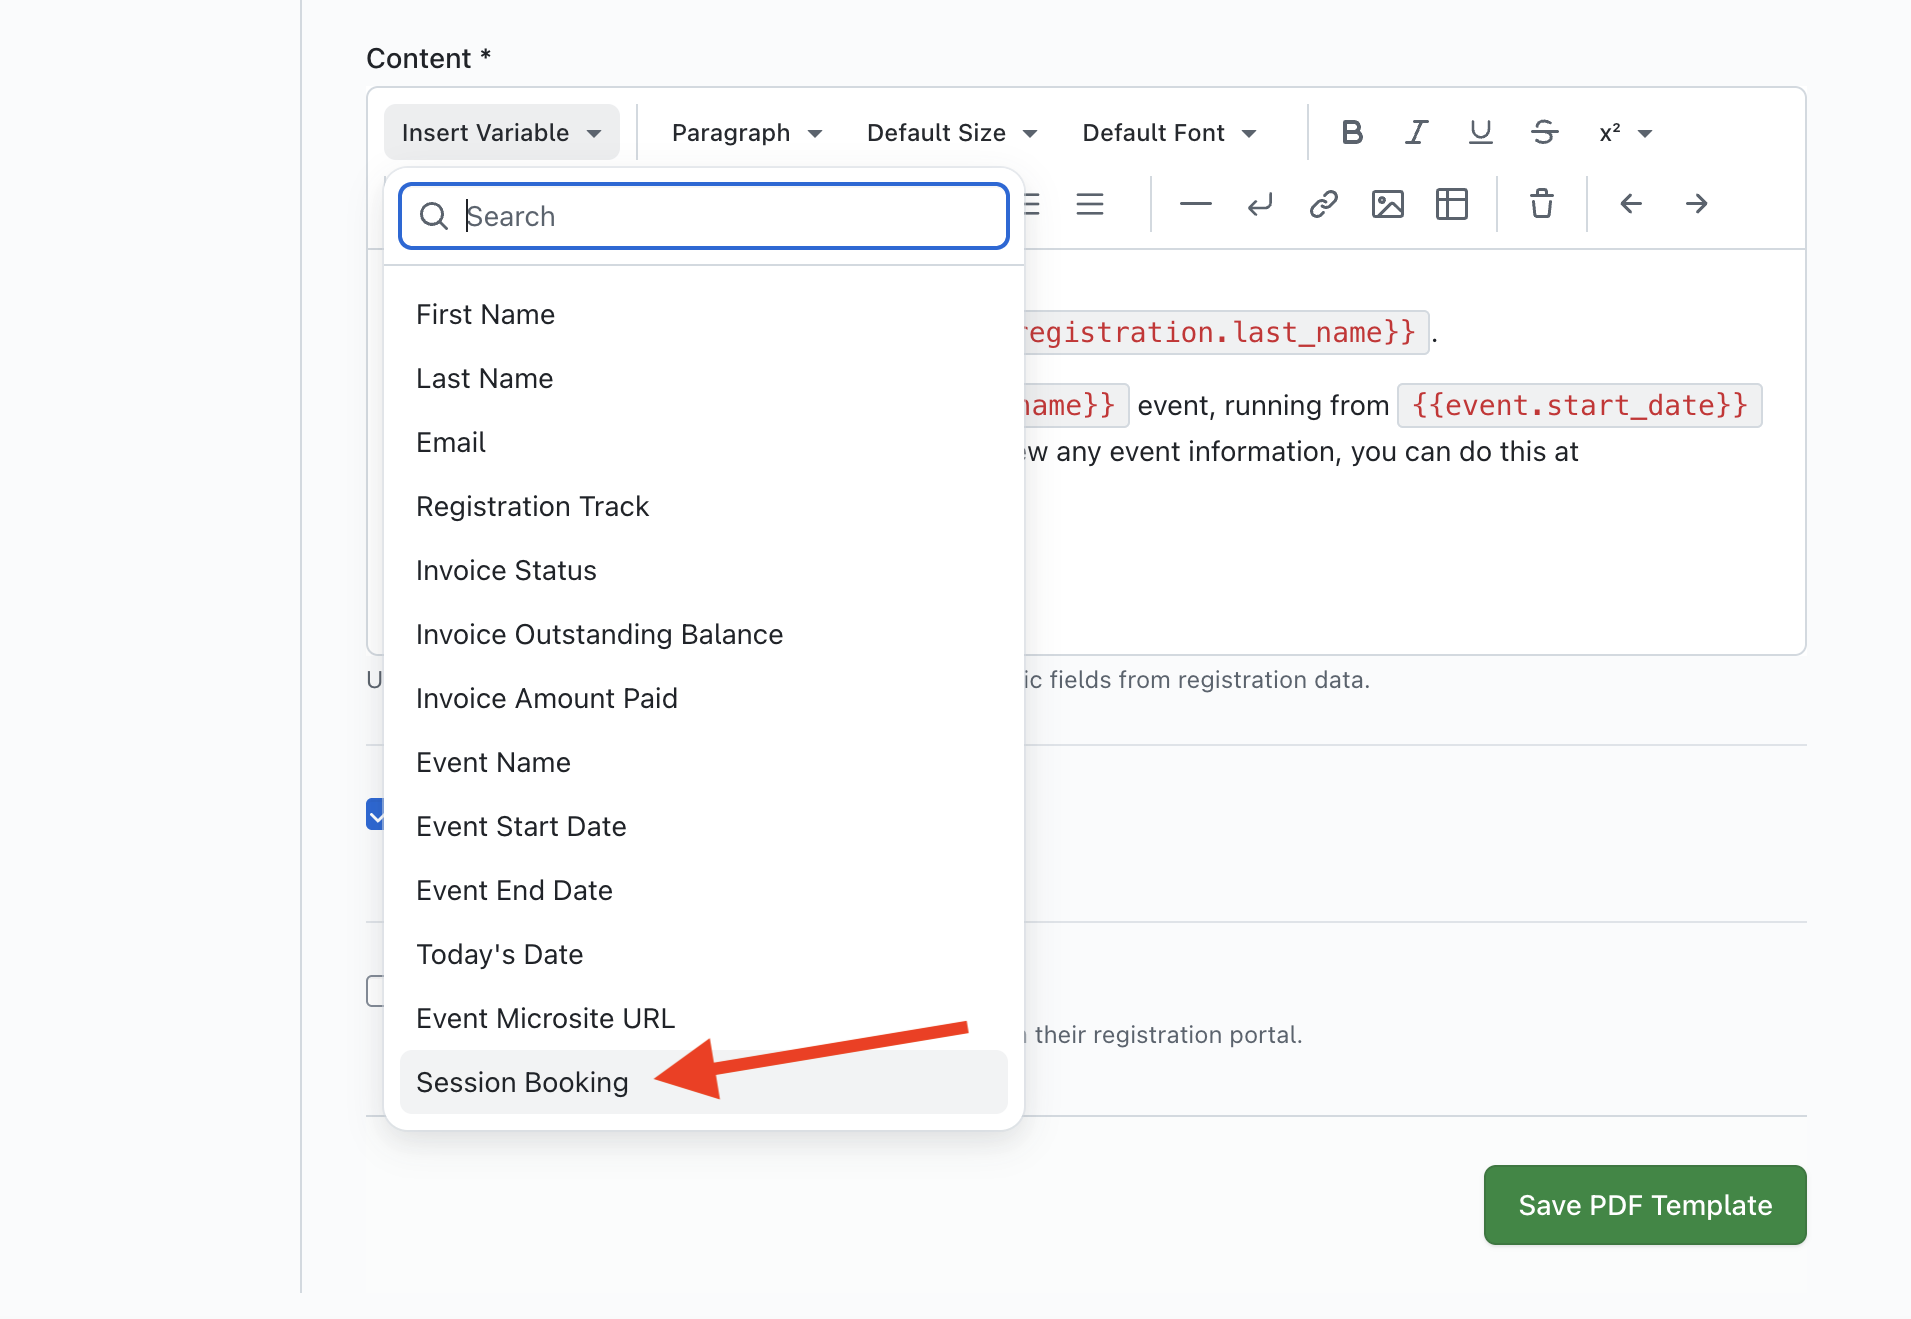The image size is (1911, 1319).
Task: Click the search magnifier icon
Action: point(433,216)
